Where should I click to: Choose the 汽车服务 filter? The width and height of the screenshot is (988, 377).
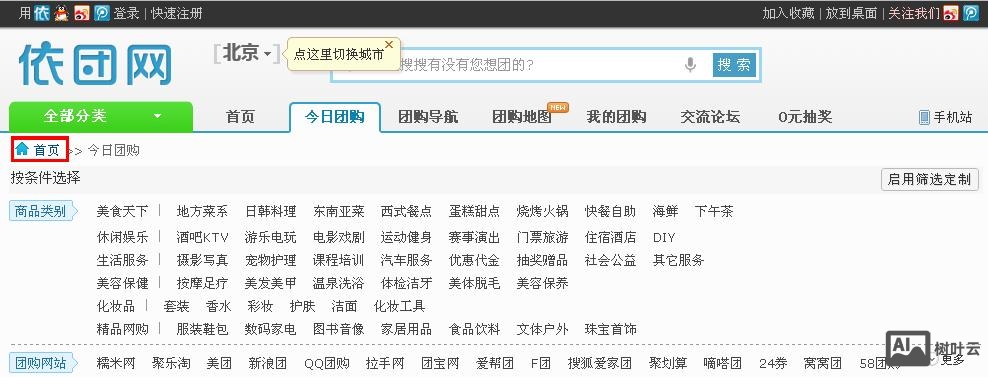[406, 260]
